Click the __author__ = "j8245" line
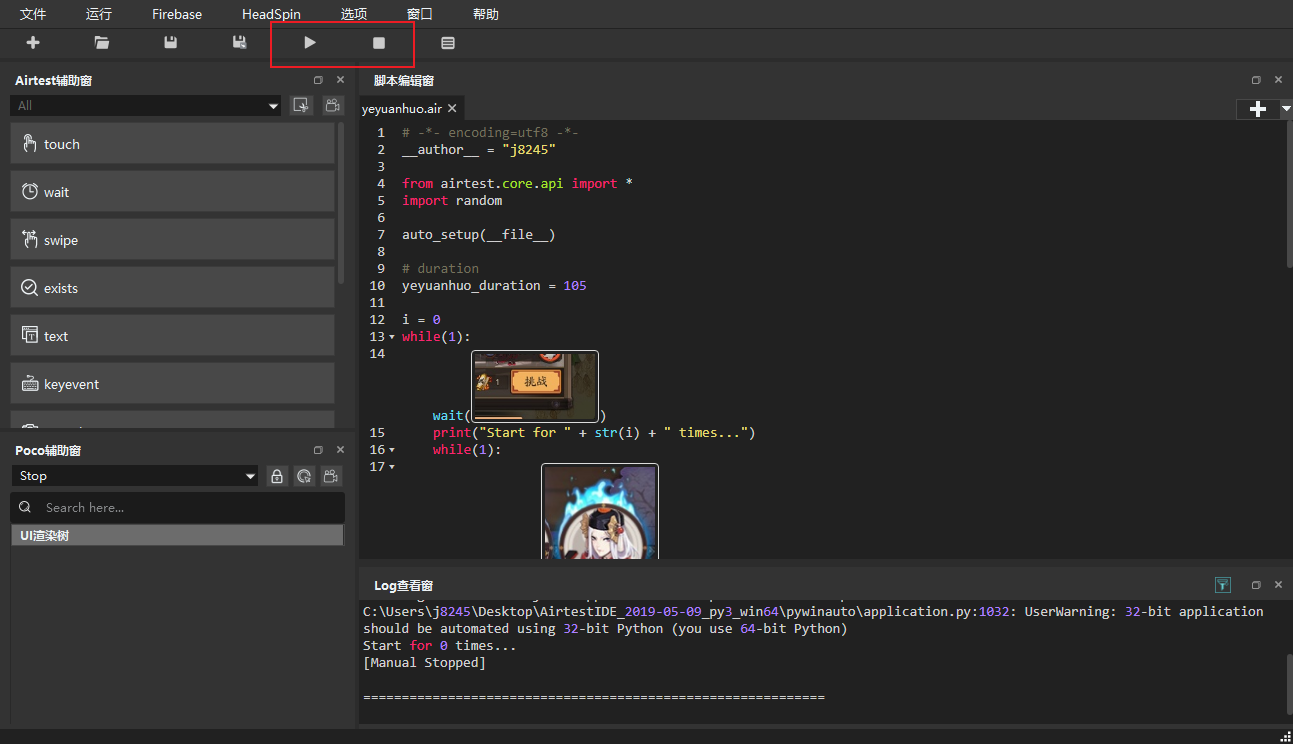1293x744 pixels. (x=478, y=150)
